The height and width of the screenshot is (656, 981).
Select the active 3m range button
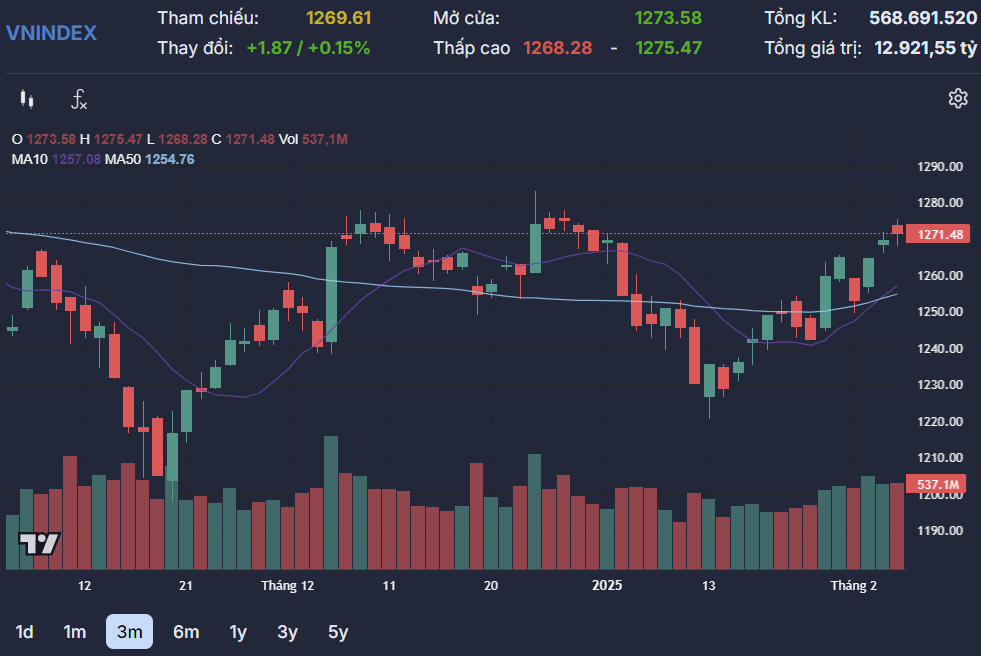click(x=129, y=632)
